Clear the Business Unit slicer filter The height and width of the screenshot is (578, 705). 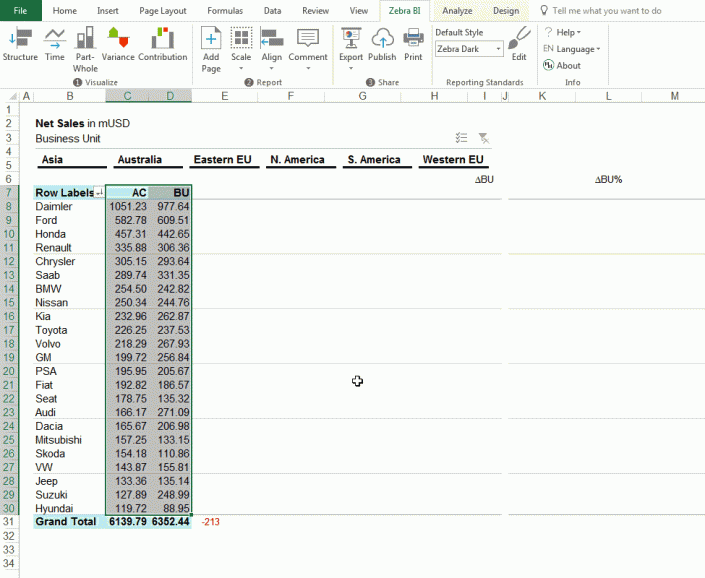(483, 138)
